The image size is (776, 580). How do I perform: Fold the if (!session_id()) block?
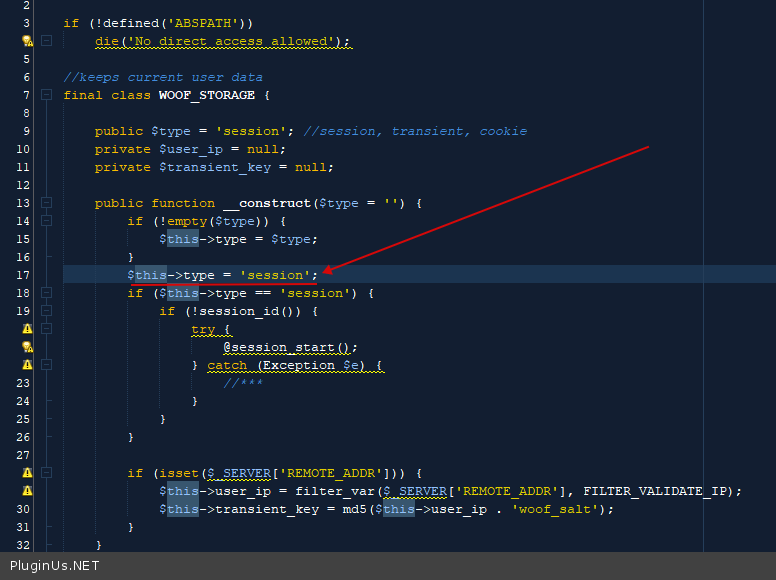point(46,311)
